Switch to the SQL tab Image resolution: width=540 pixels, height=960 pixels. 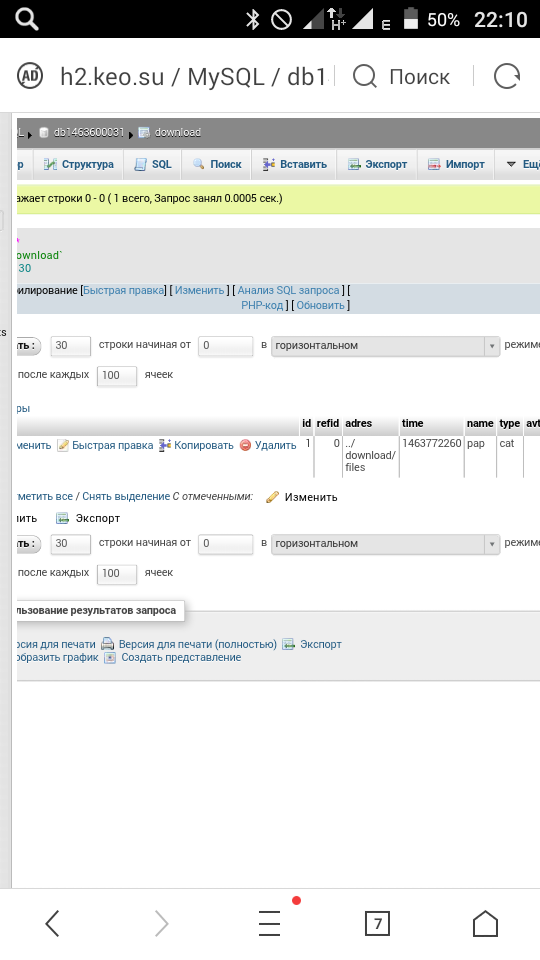(x=153, y=164)
